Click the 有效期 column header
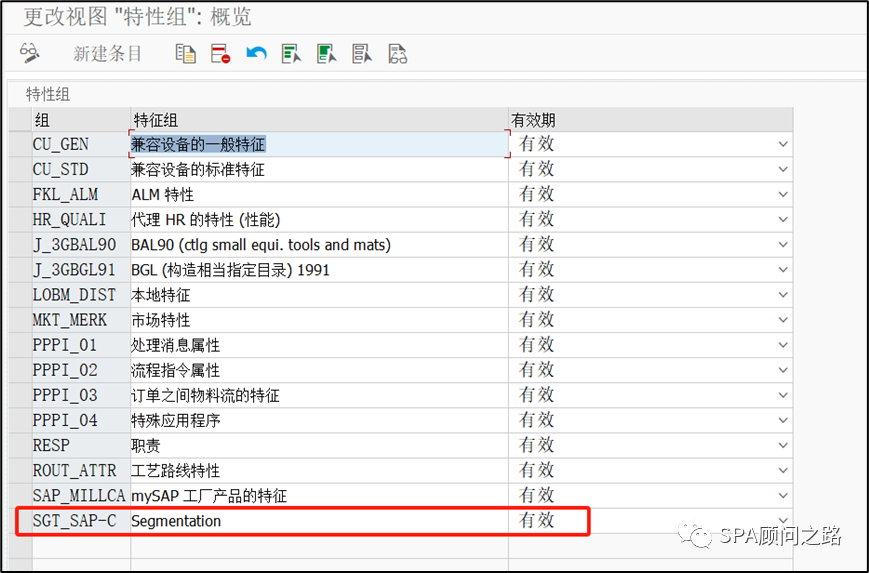 pos(650,120)
